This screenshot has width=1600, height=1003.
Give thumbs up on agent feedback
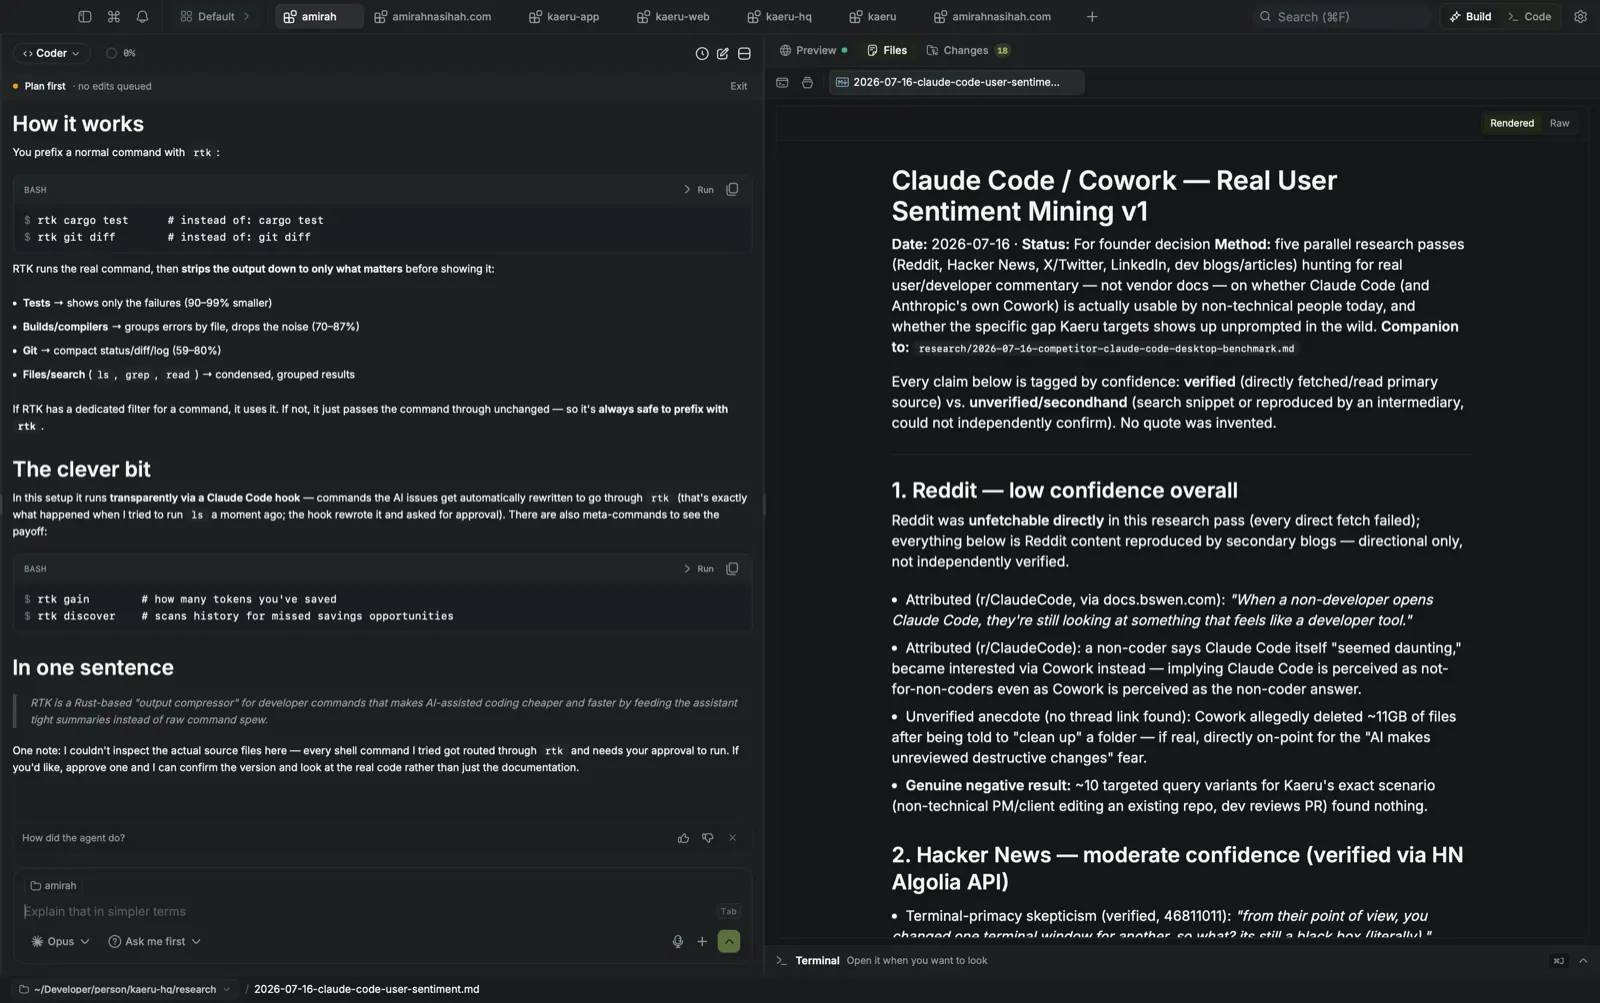[683, 838]
